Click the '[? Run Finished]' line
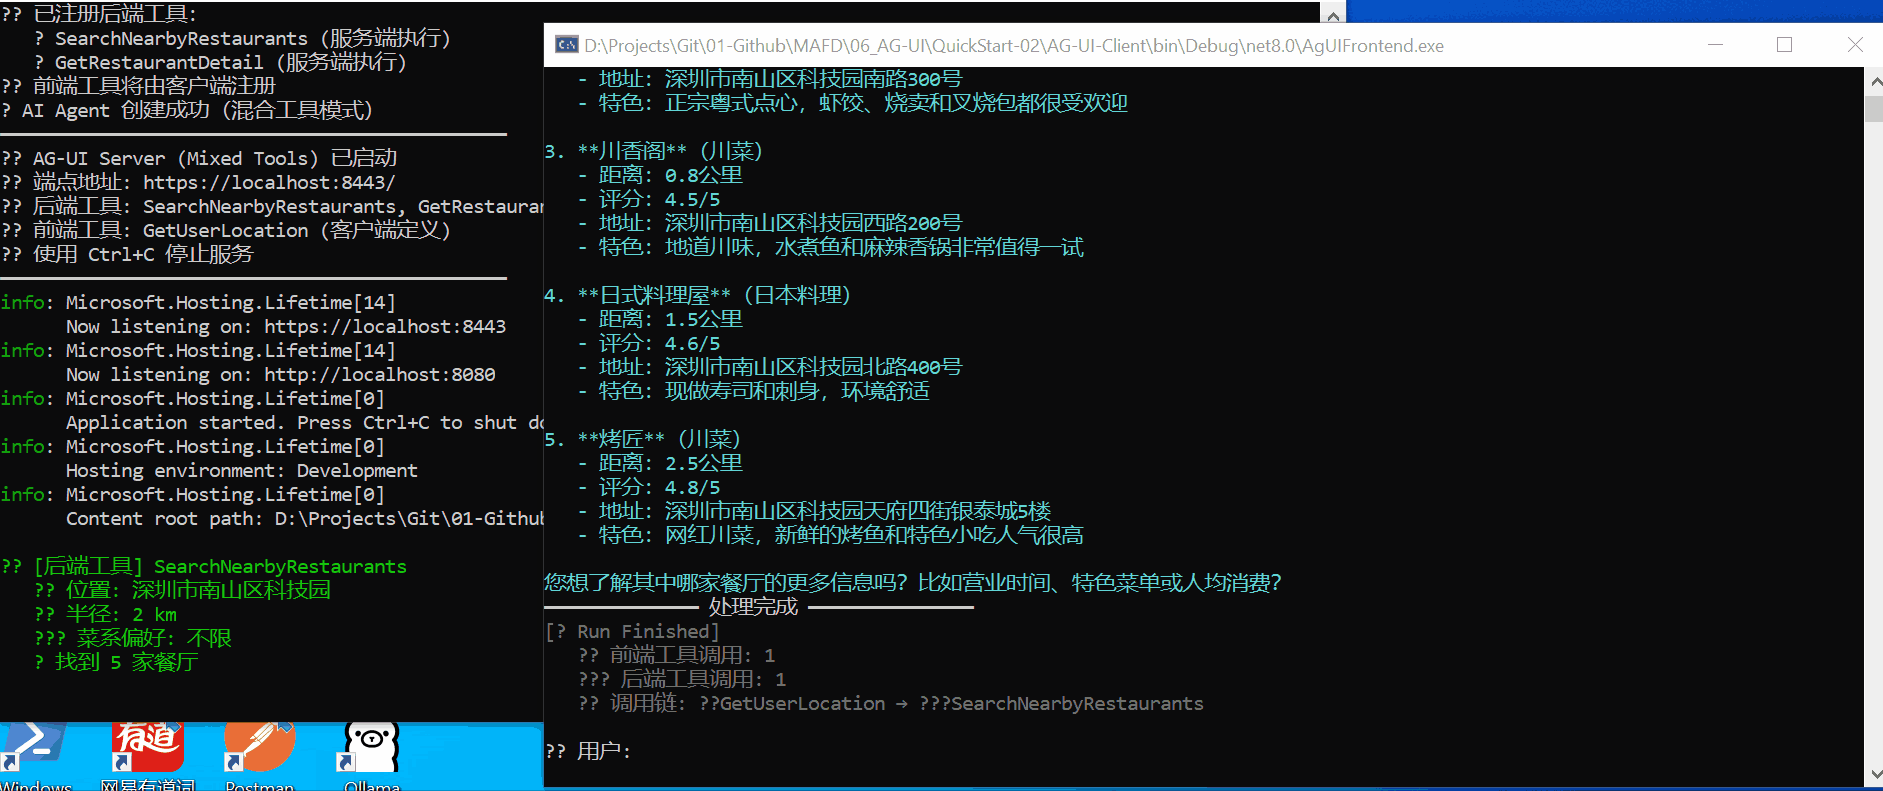This screenshot has width=1883, height=791. (632, 631)
